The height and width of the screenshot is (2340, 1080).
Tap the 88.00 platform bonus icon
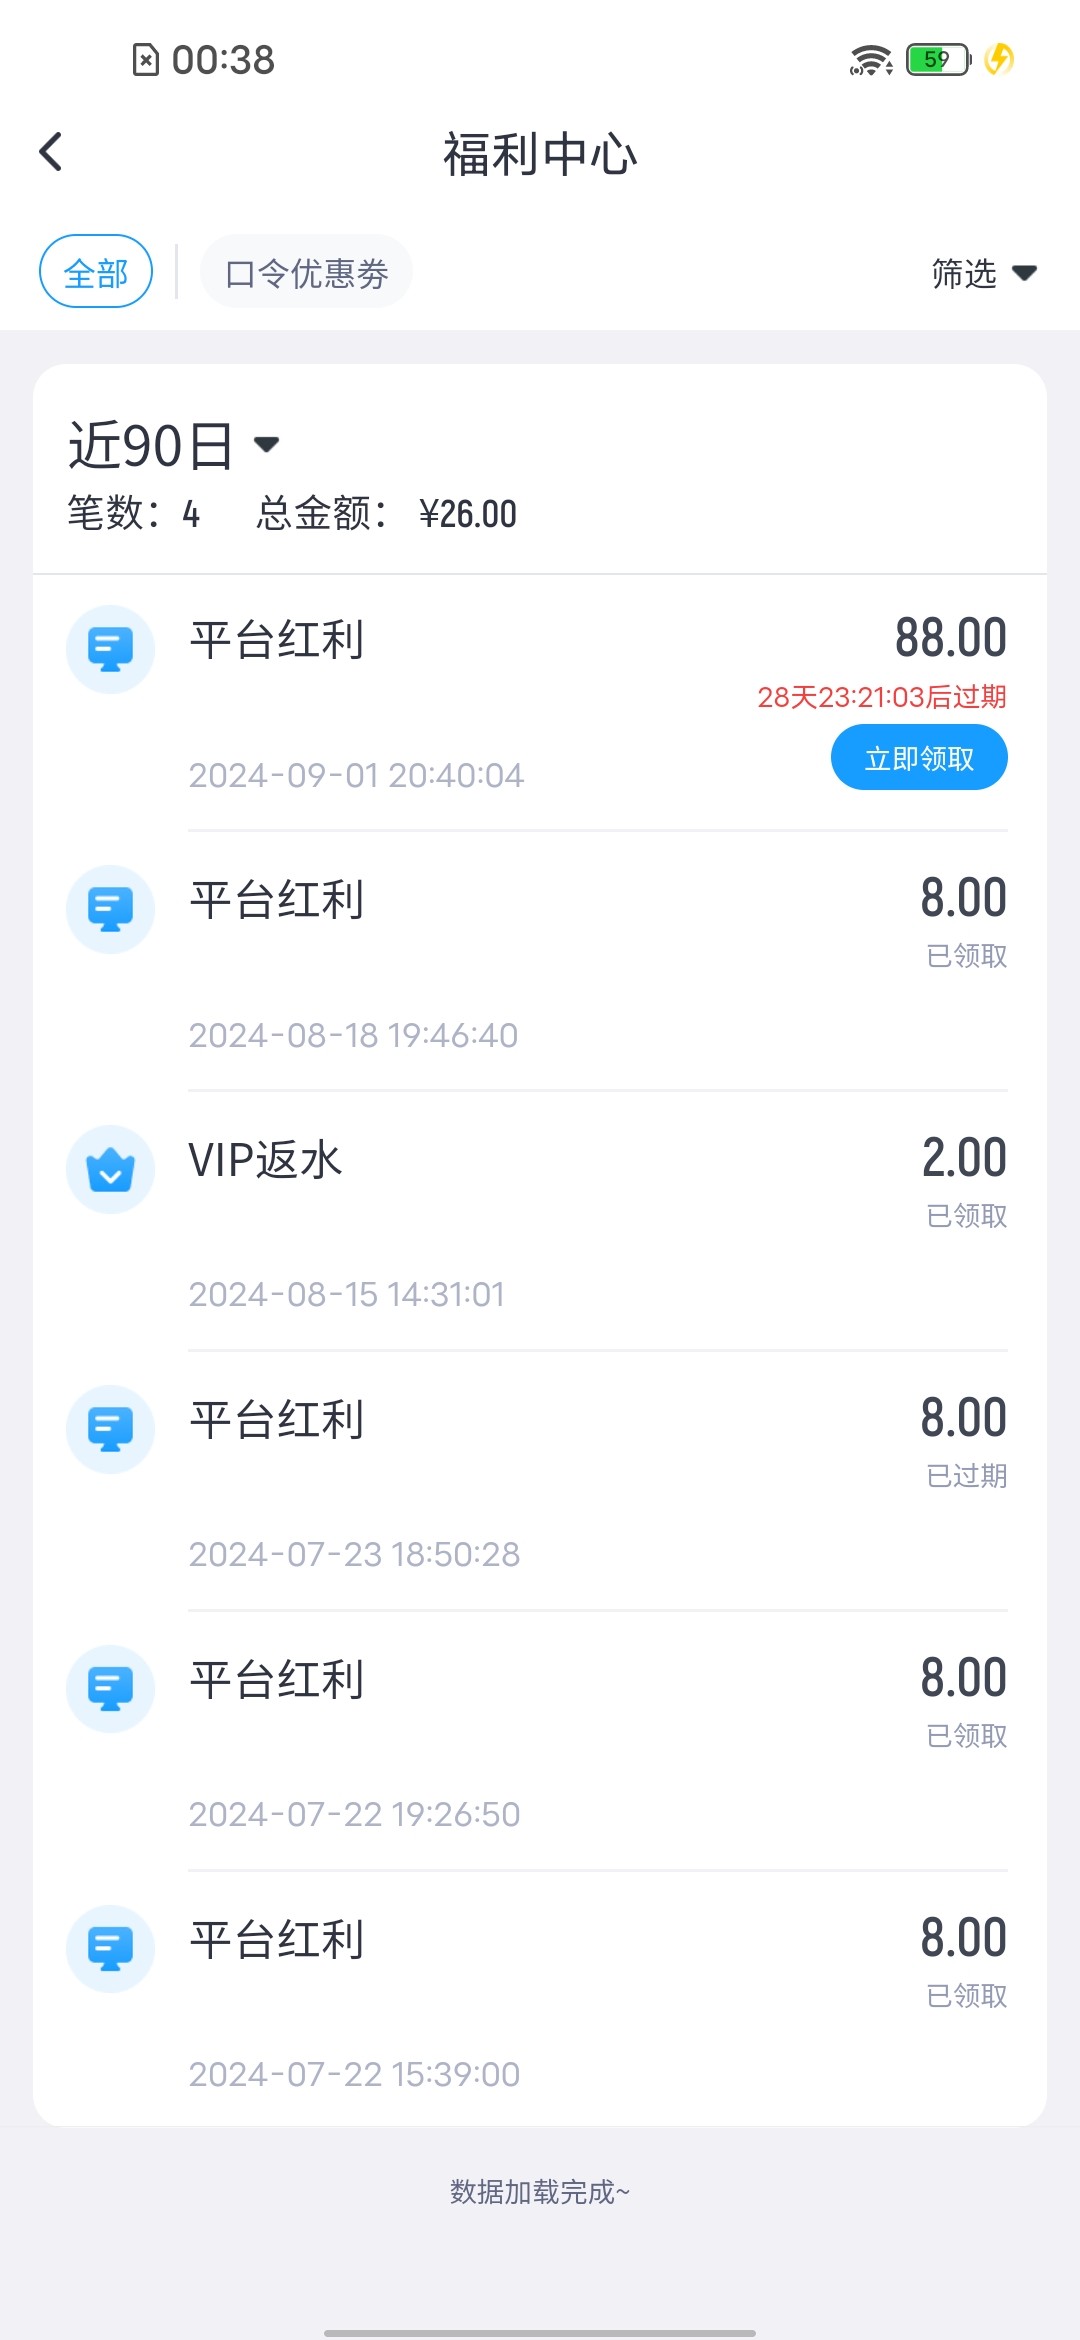110,649
